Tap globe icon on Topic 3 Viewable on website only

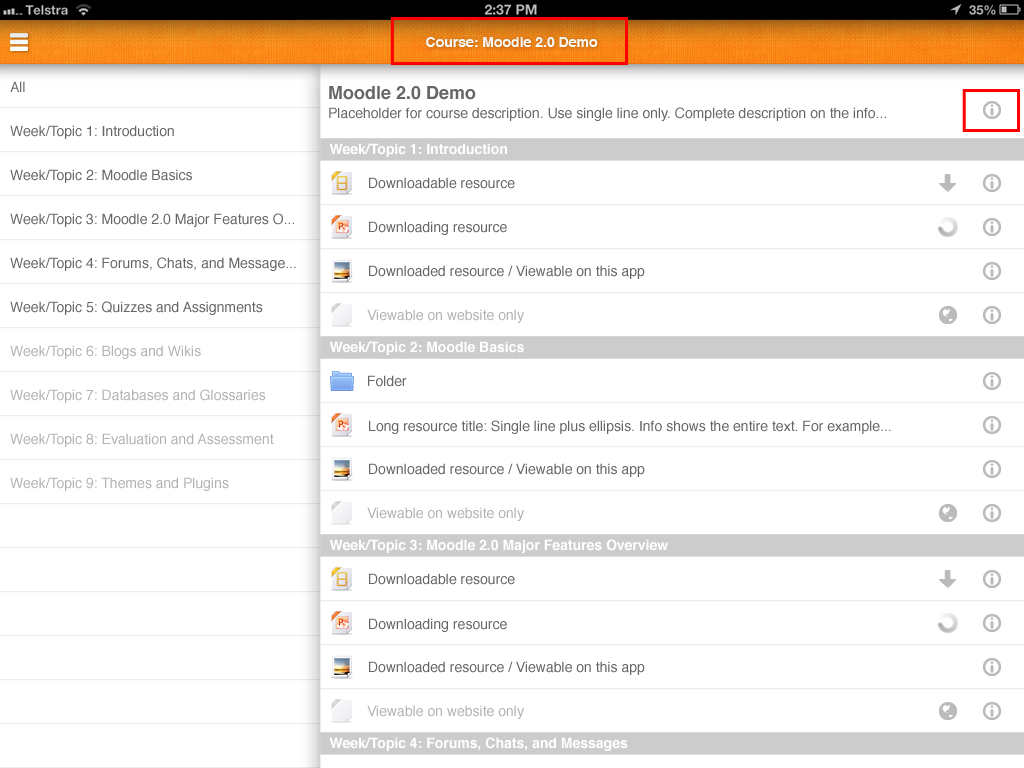(x=948, y=711)
